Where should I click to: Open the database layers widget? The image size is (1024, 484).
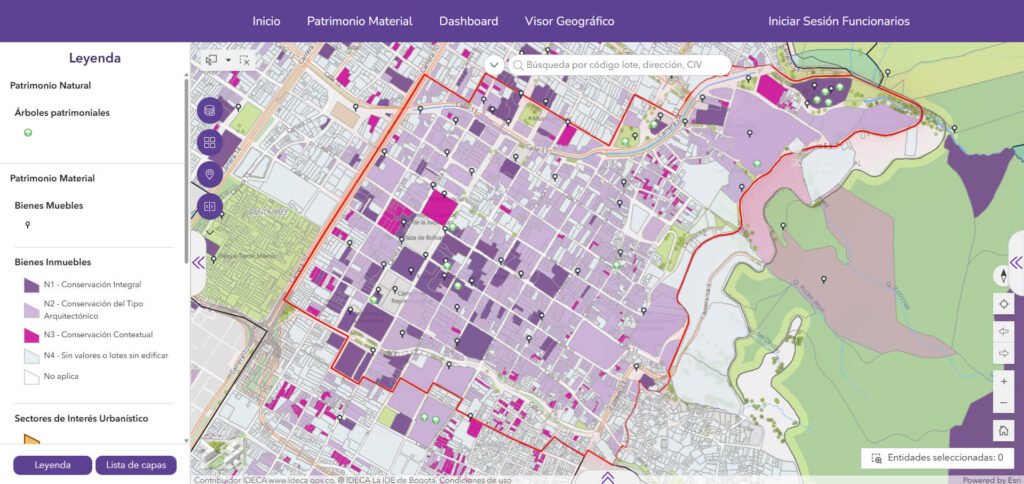[x=210, y=110]
